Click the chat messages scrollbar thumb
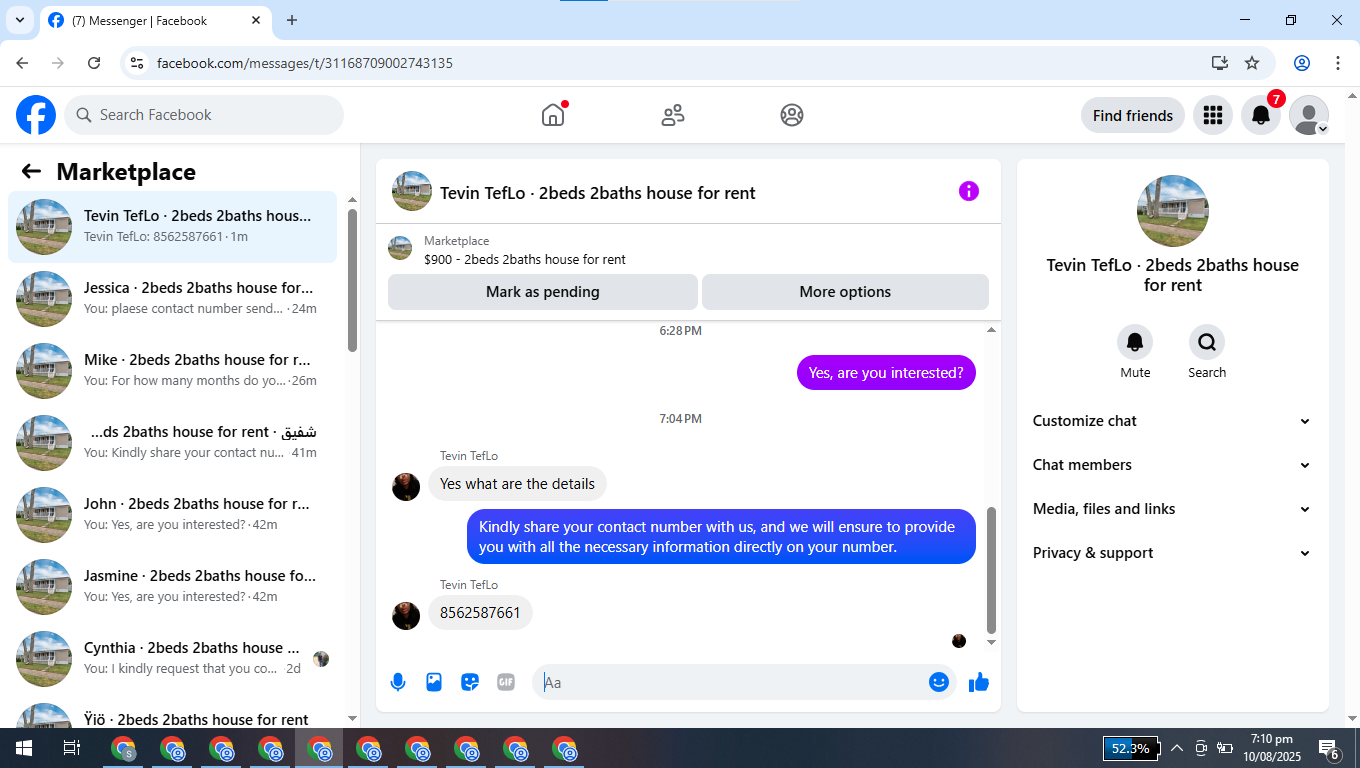1360x768 pixels. pos(991,570)
